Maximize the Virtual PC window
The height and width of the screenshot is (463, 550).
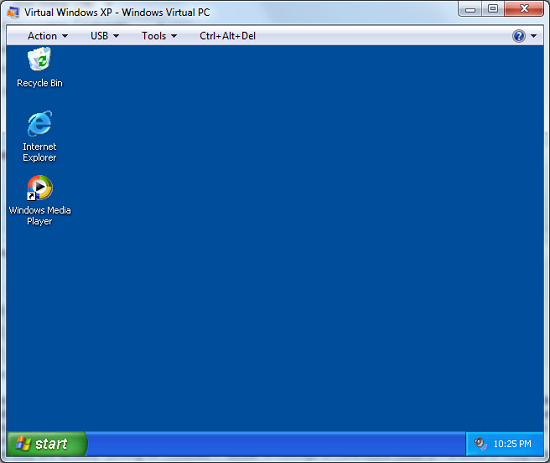(493, 8)
